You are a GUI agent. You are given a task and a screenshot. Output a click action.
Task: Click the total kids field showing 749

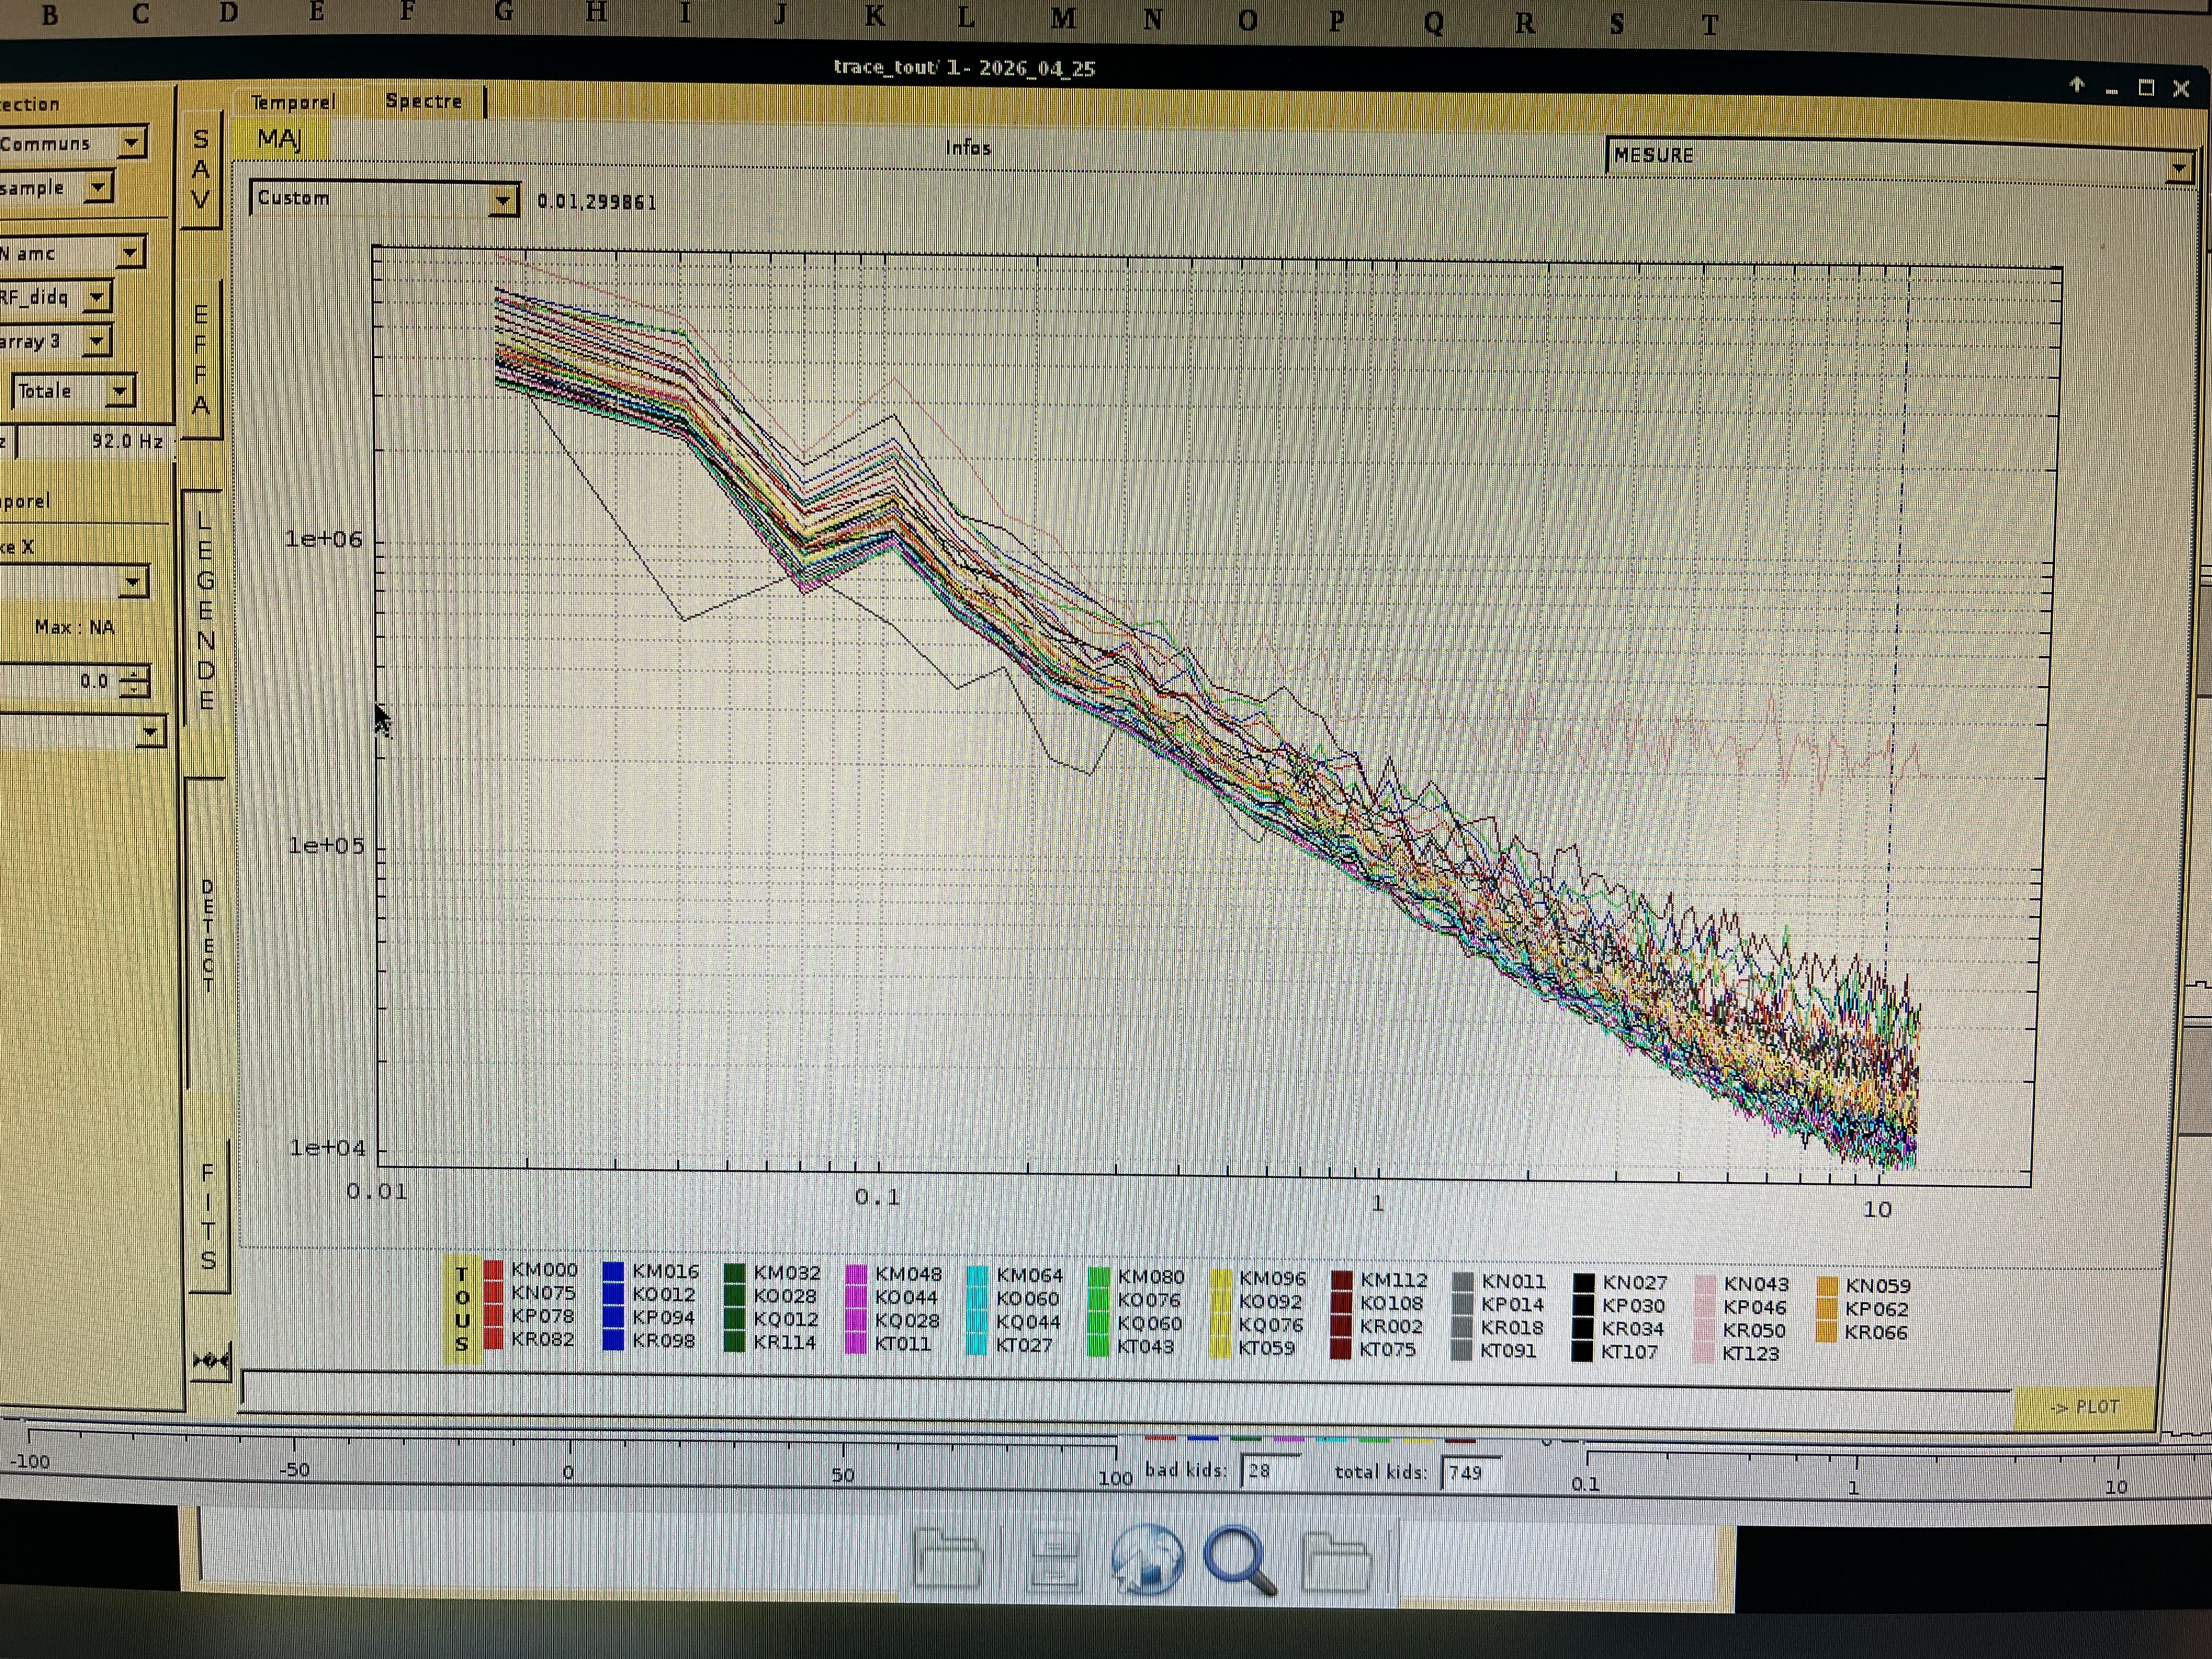(1470, 1473)
